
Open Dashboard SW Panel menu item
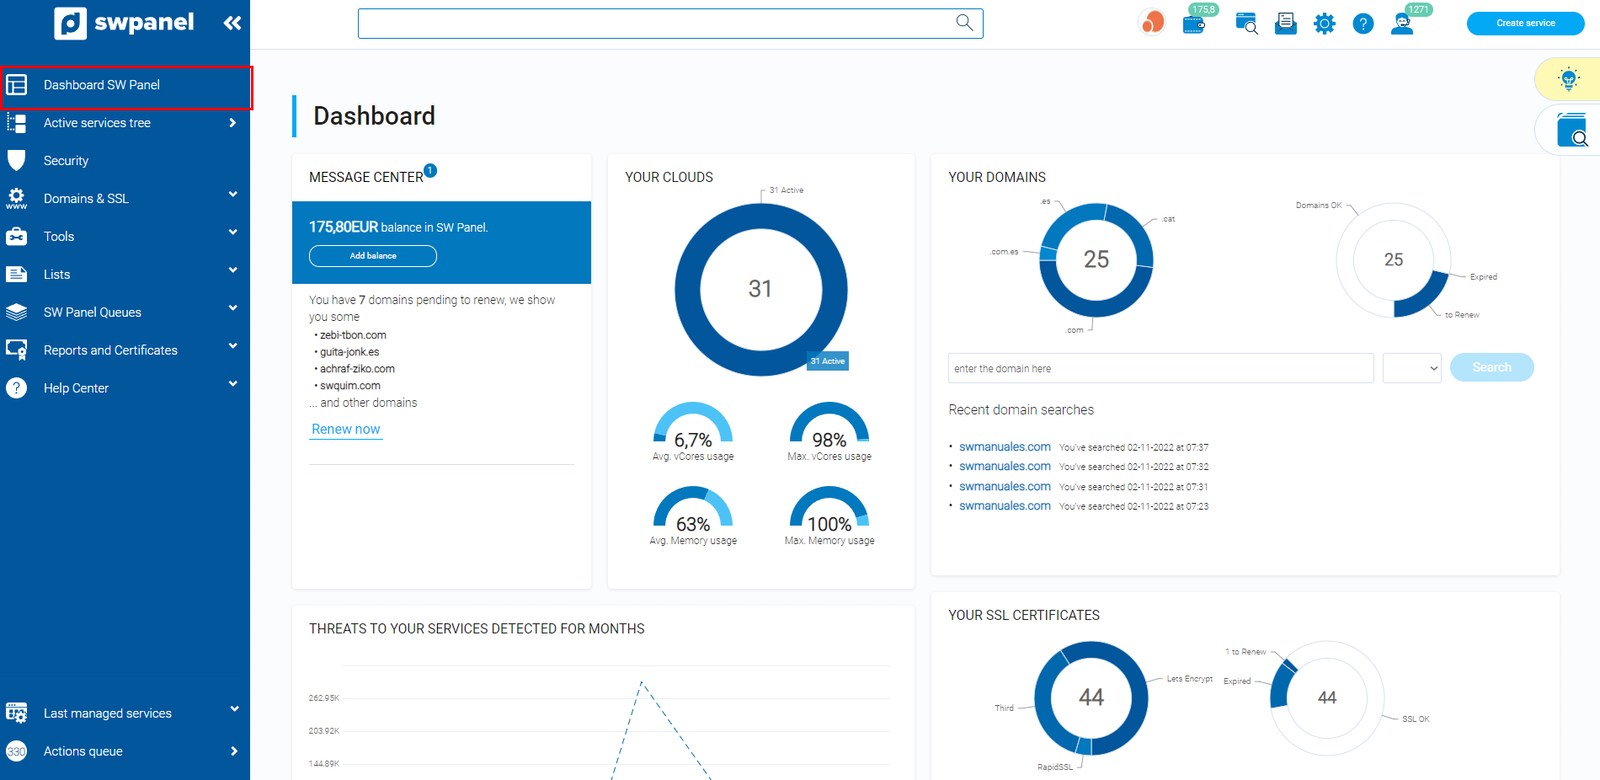[125, 85]
